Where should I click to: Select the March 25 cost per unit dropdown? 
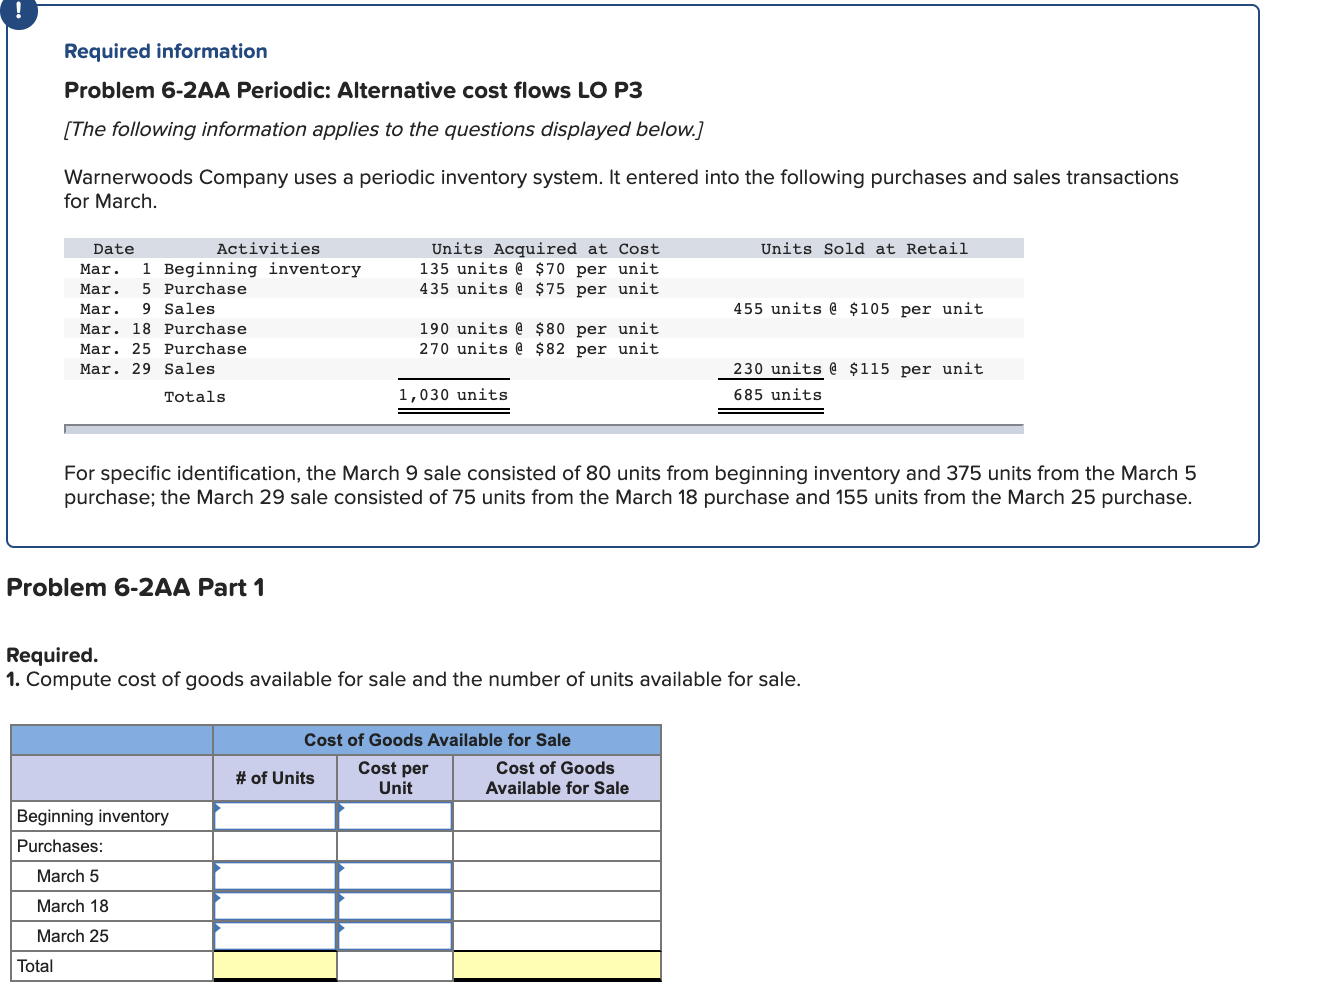point(395,936)
